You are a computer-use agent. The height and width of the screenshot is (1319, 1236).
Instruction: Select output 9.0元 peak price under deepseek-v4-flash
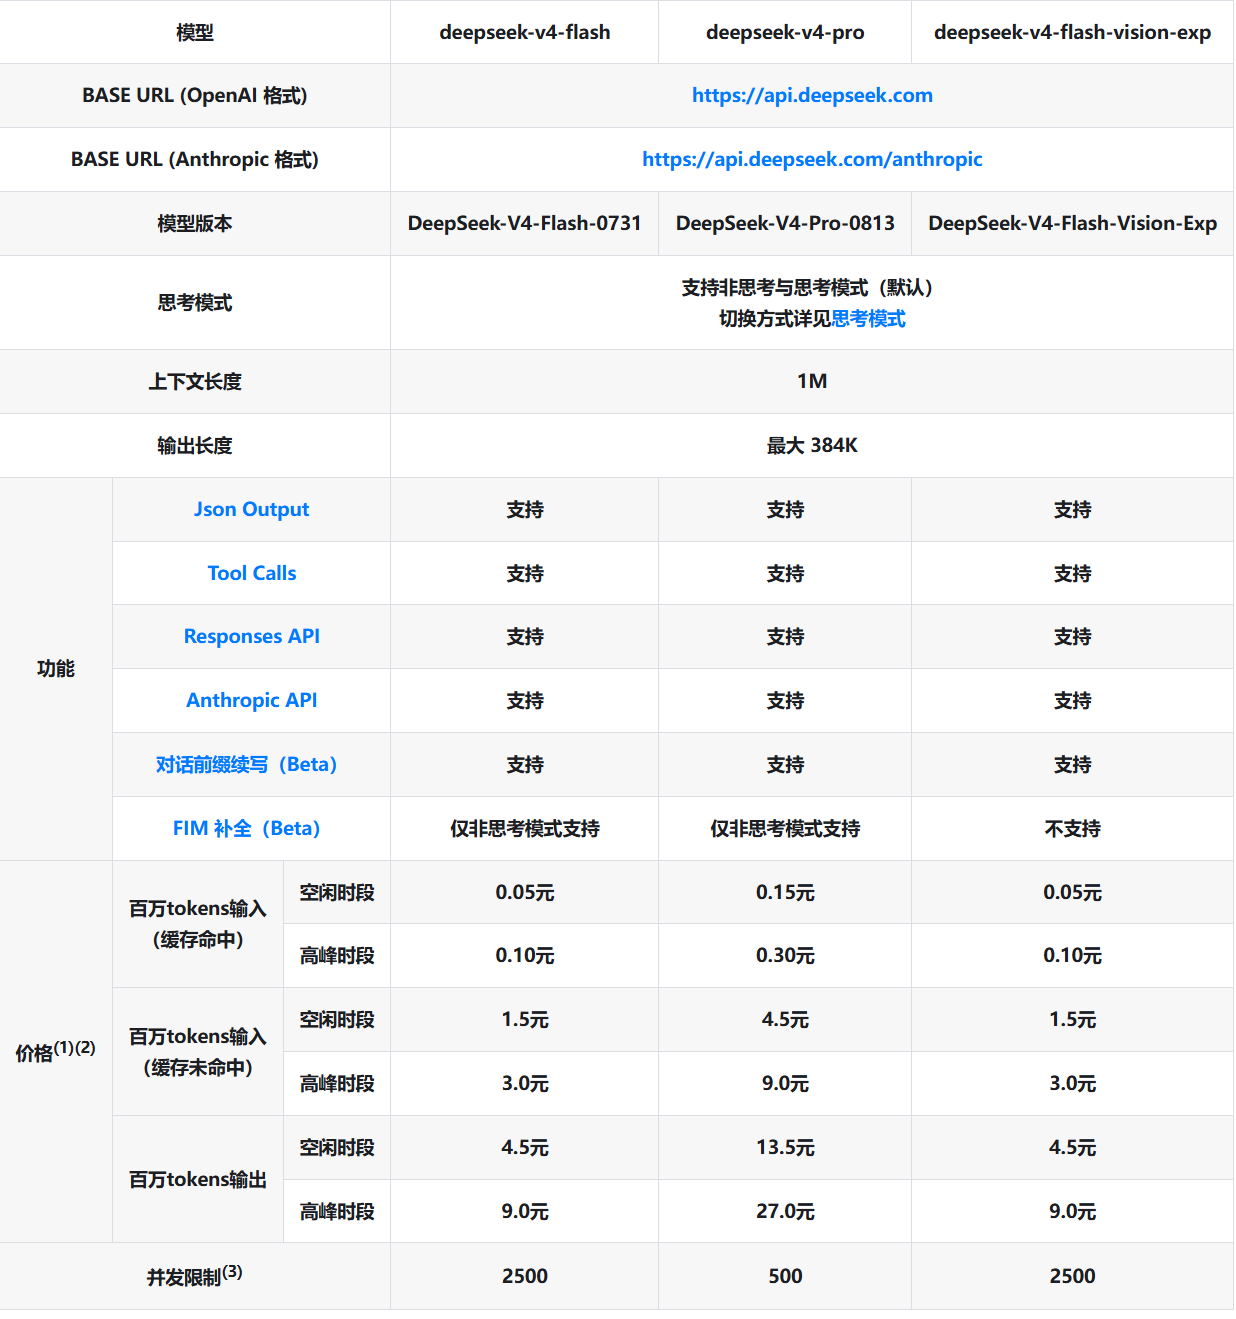pyautogui.click(x=525, y=1212)
